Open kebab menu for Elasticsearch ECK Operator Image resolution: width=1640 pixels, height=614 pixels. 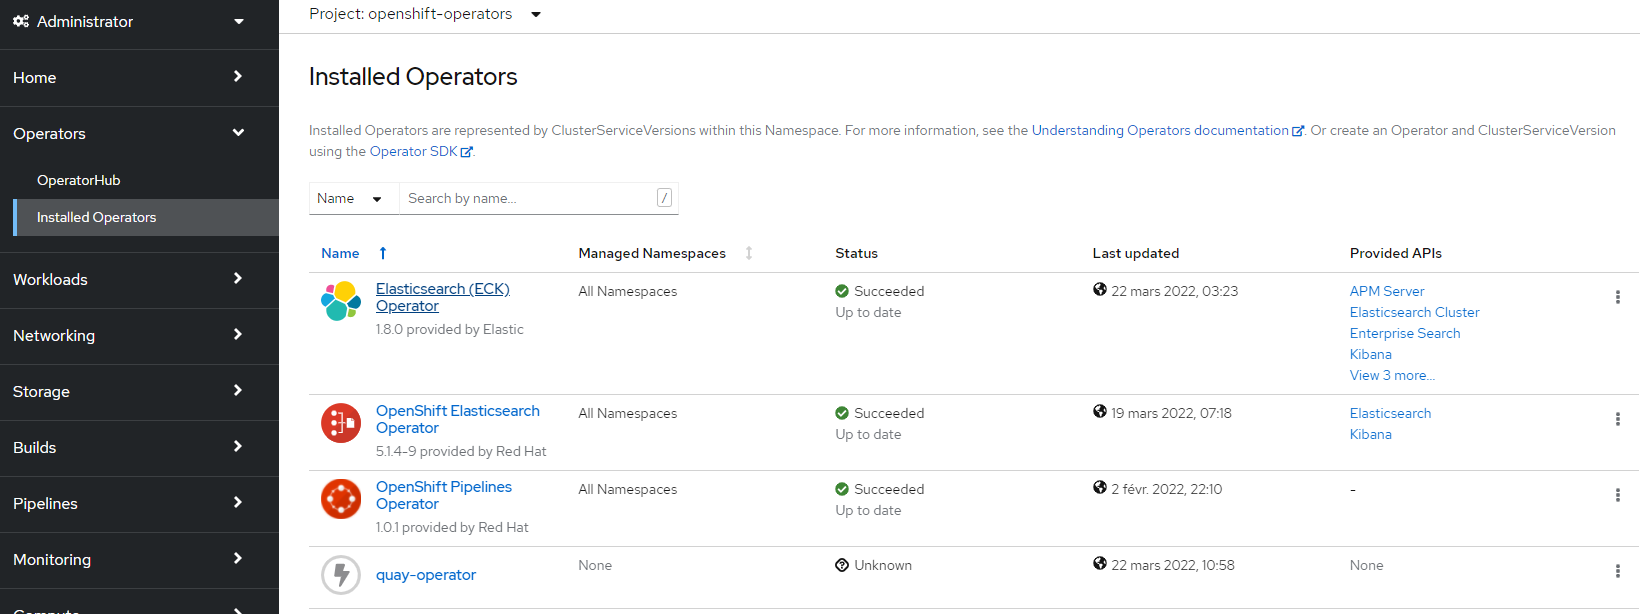(1617, 297)
